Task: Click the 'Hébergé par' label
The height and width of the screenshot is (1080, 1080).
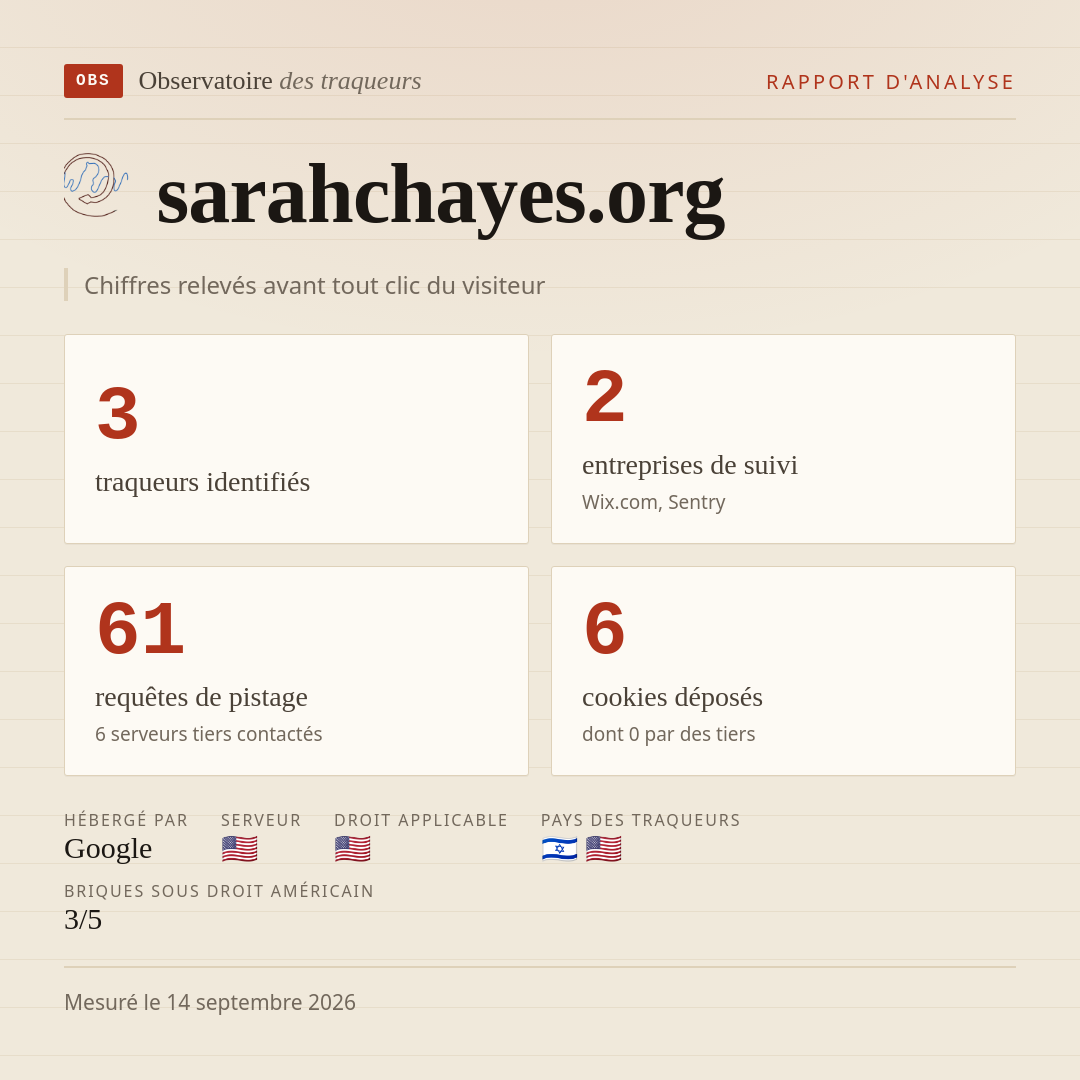Action: click(126, 820)
